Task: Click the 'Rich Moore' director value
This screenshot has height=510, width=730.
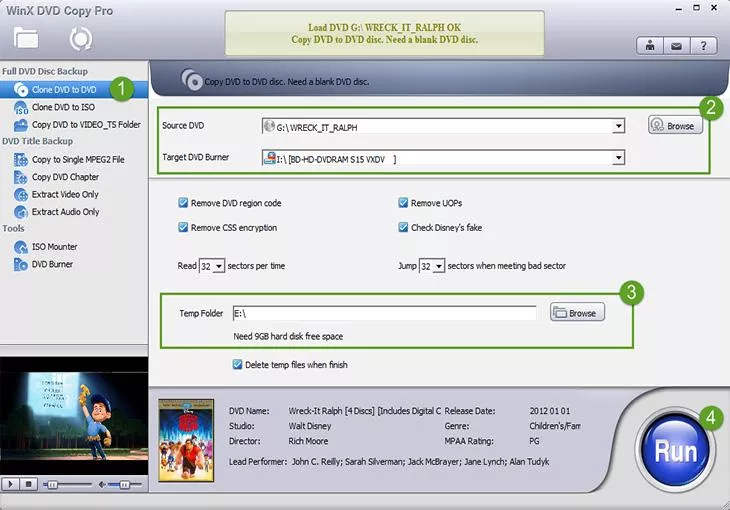Action: point(308,441)
